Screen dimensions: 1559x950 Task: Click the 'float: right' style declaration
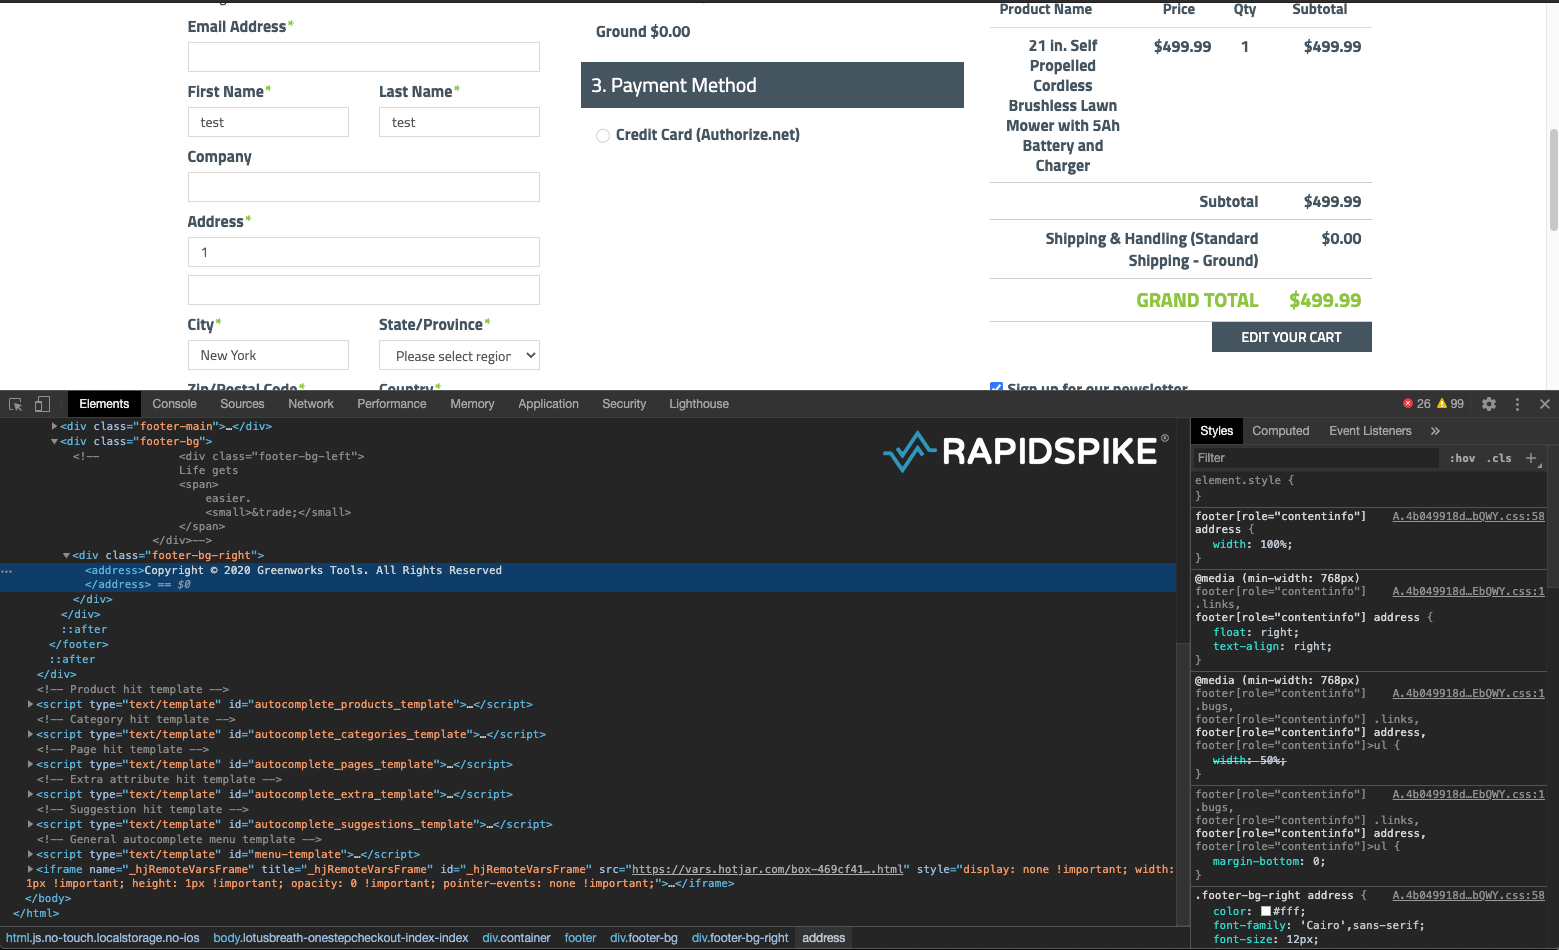[1256, 632]
